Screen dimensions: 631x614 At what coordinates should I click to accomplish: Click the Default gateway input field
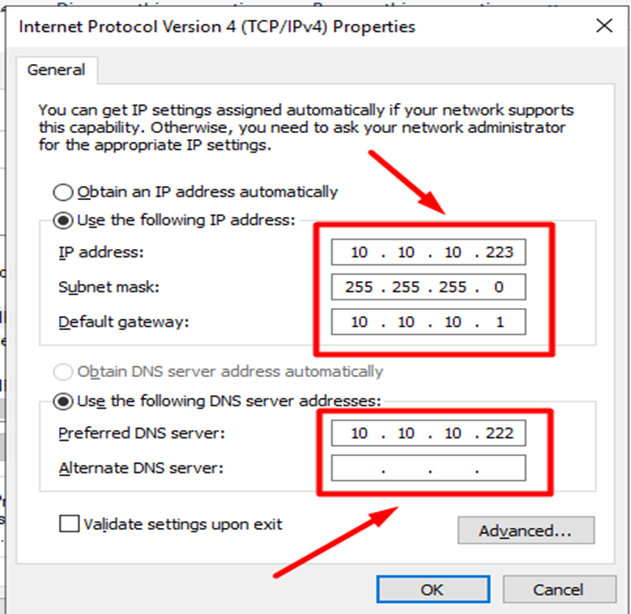click(x=429, y=324)
